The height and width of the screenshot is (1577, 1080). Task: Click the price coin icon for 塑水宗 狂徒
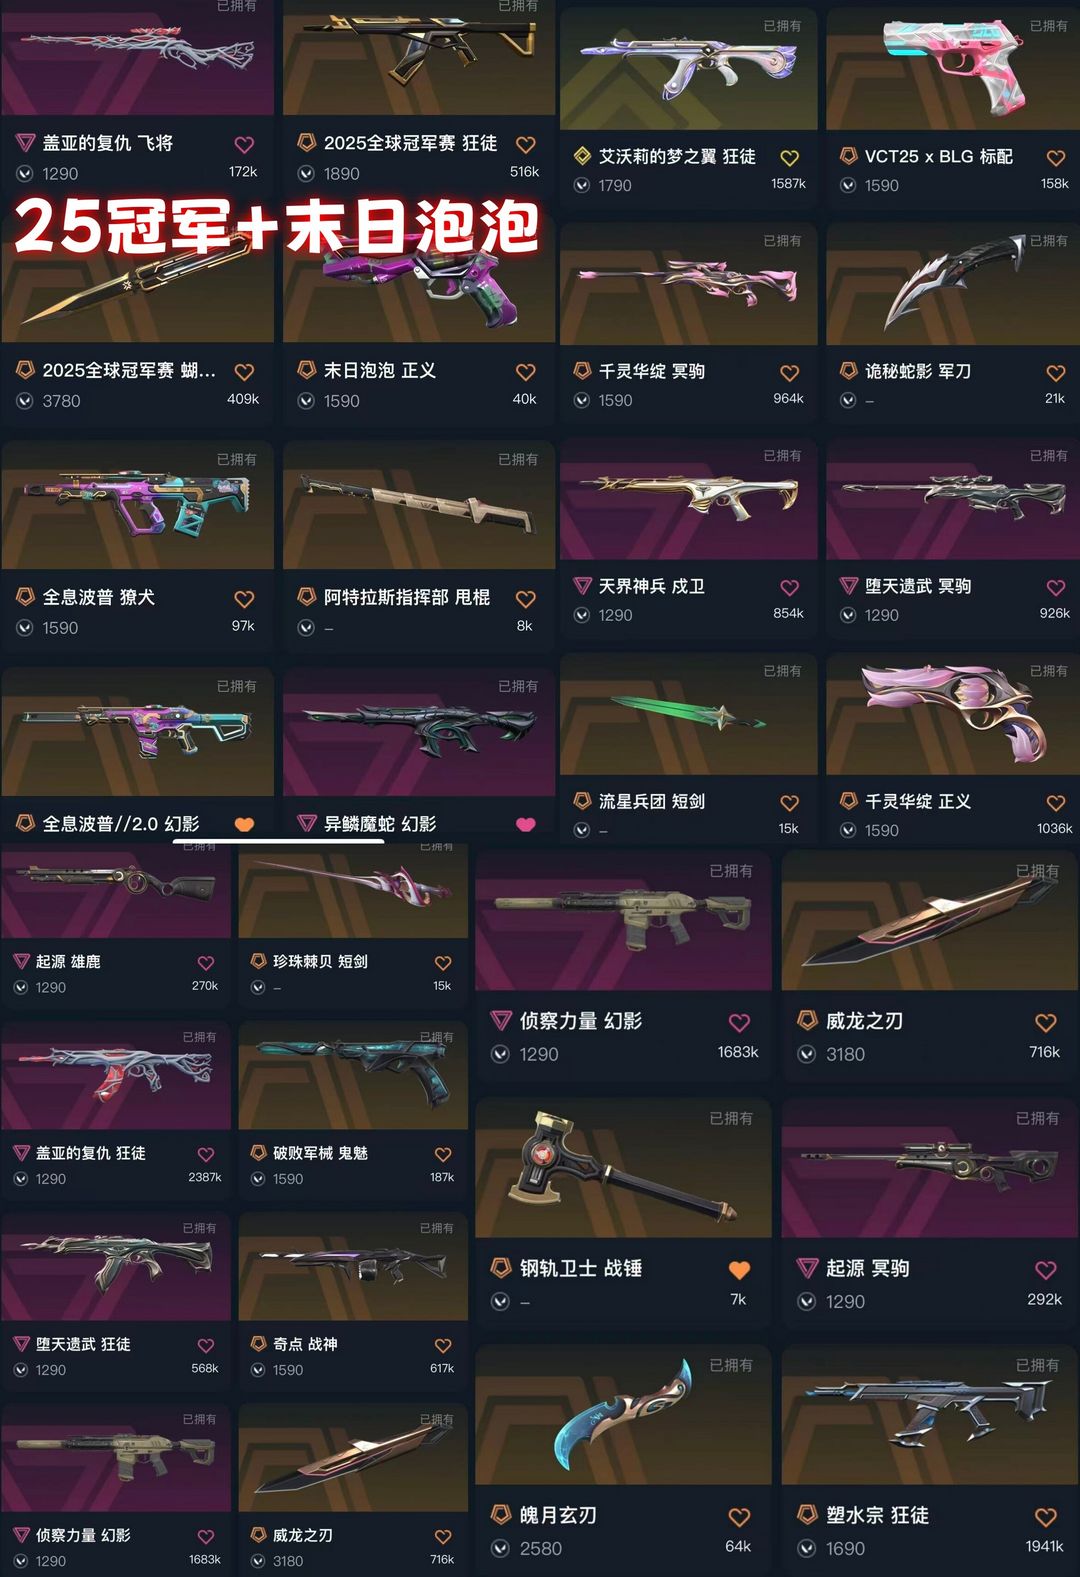click(x=807, y=1549)
